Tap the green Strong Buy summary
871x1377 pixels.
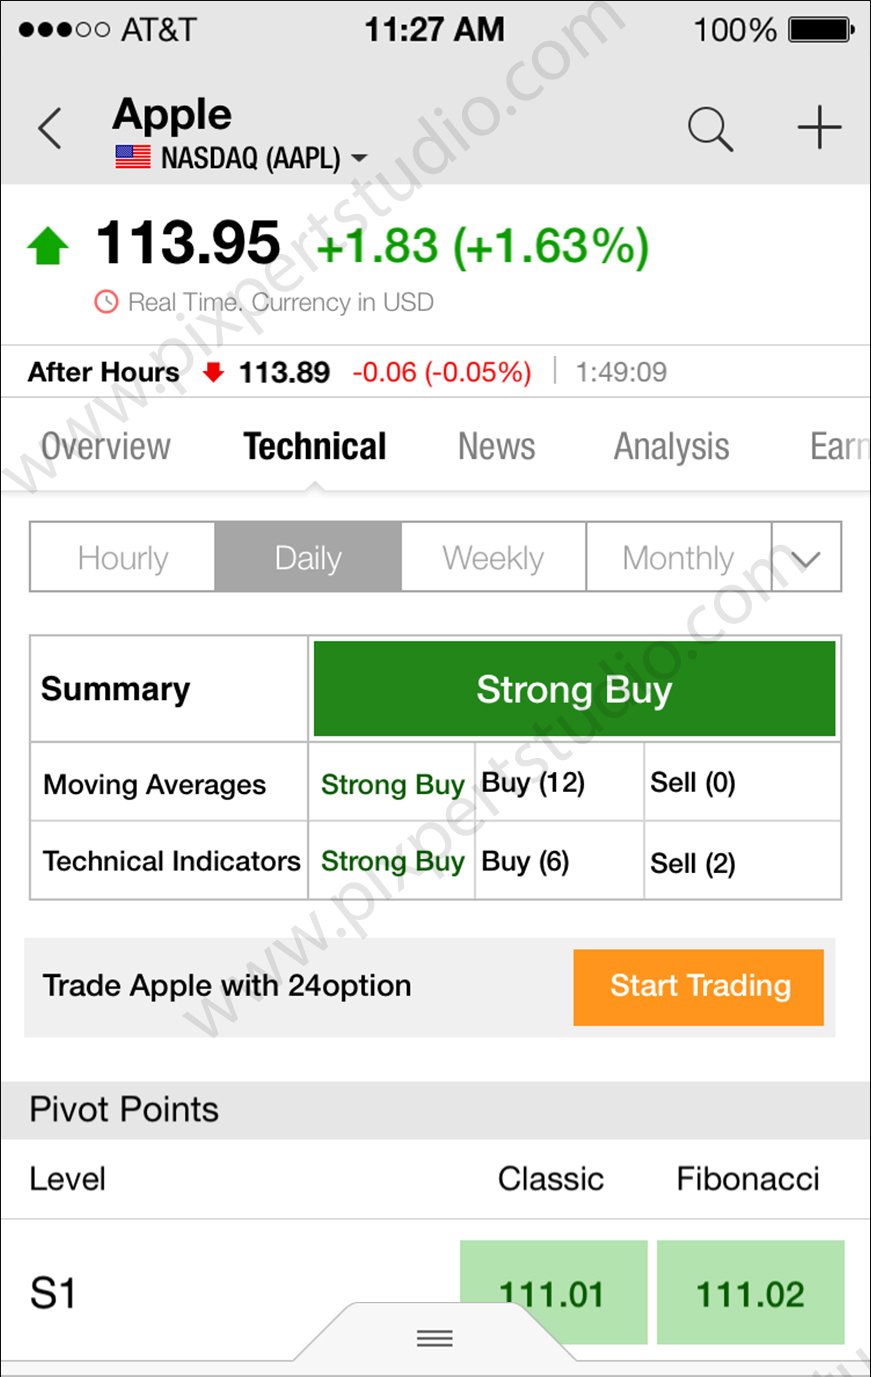(574, 690)
